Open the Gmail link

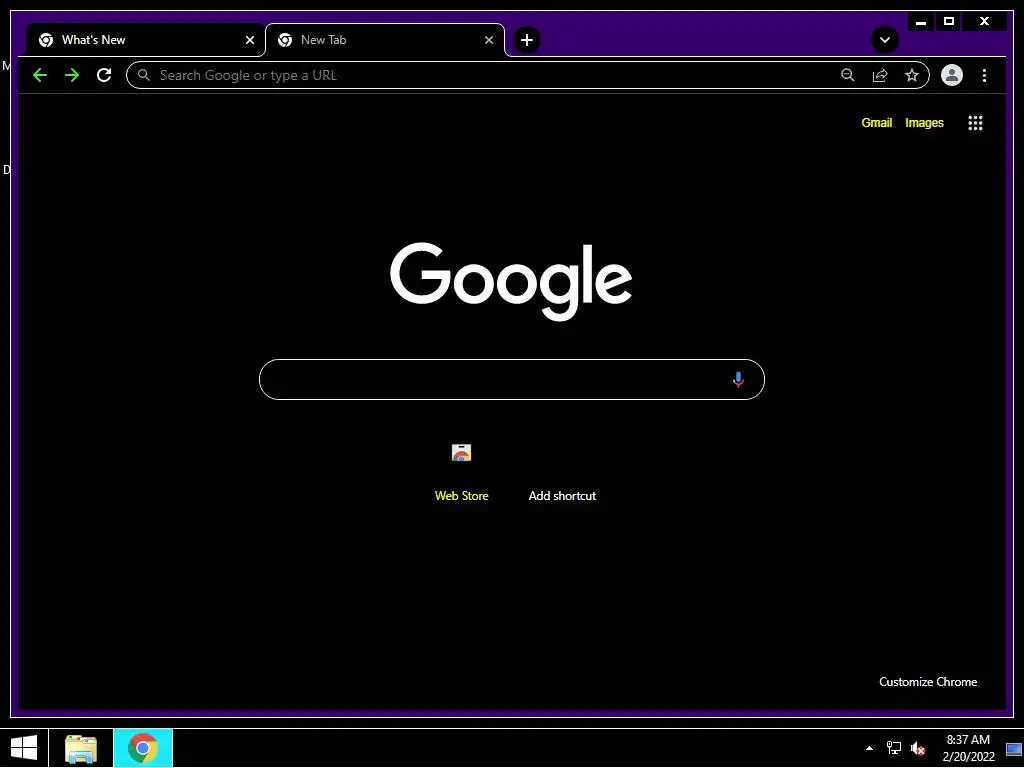click(876, 123)
